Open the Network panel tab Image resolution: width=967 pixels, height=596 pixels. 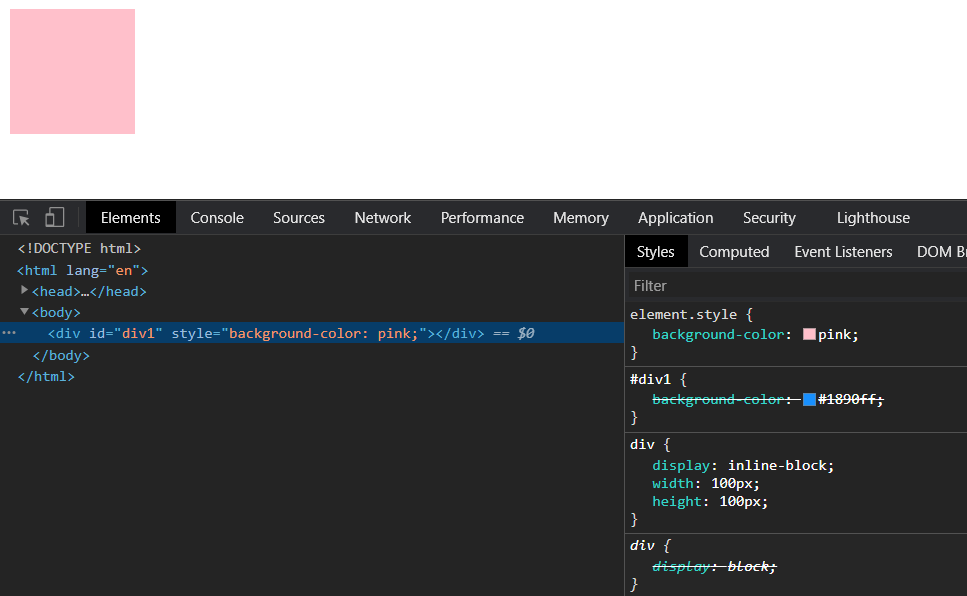coord(382,218)
